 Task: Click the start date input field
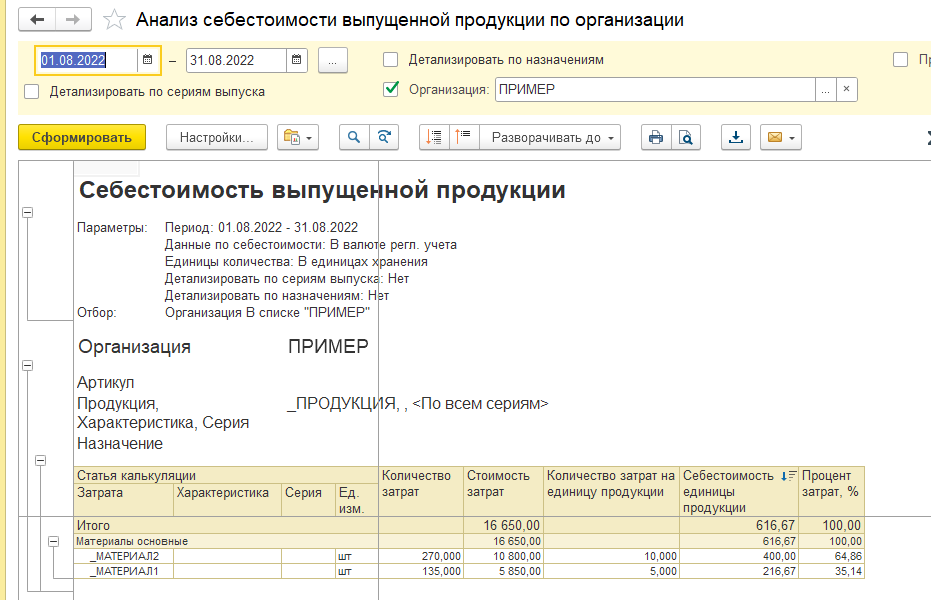tap(85, 60)
